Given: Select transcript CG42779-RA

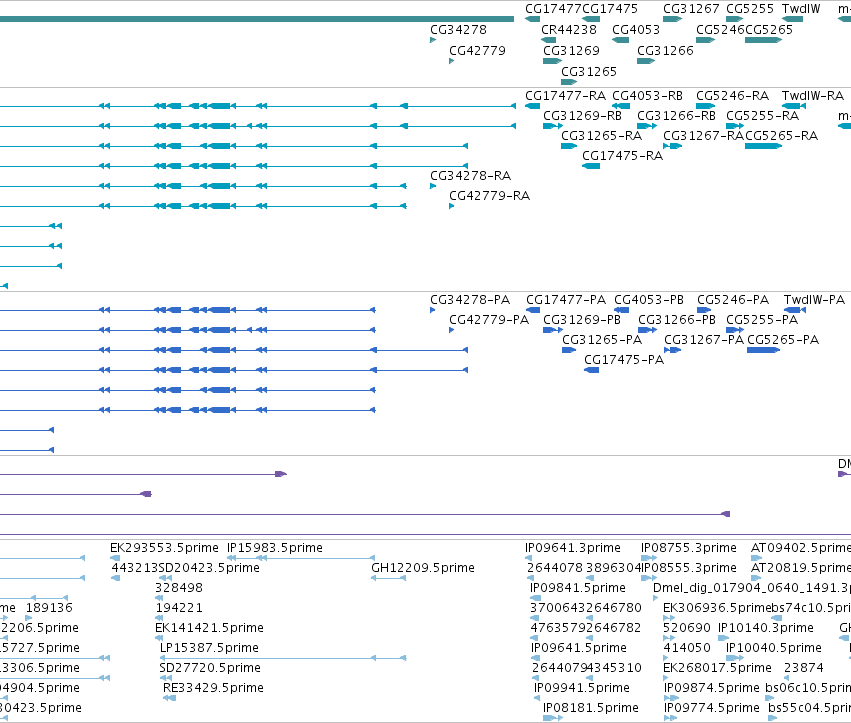Looking at the screenshot, I should (490, 196).
